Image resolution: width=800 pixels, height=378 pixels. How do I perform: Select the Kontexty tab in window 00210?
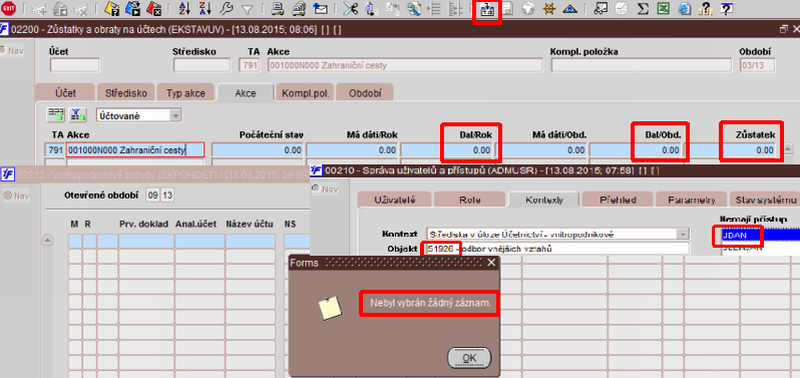tap(544, 199)
